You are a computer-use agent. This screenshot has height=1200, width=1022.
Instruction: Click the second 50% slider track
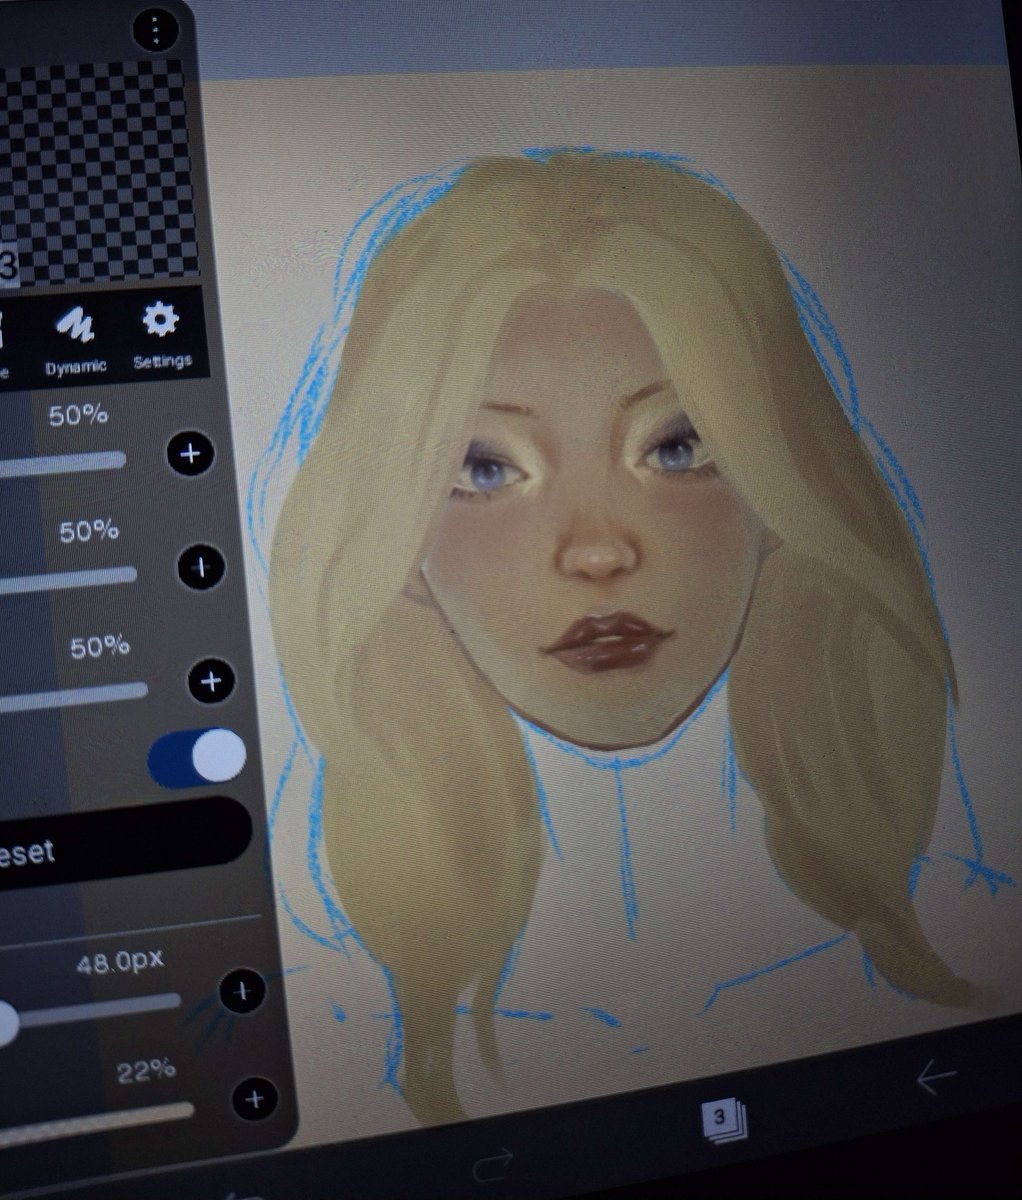click(68, 577)
